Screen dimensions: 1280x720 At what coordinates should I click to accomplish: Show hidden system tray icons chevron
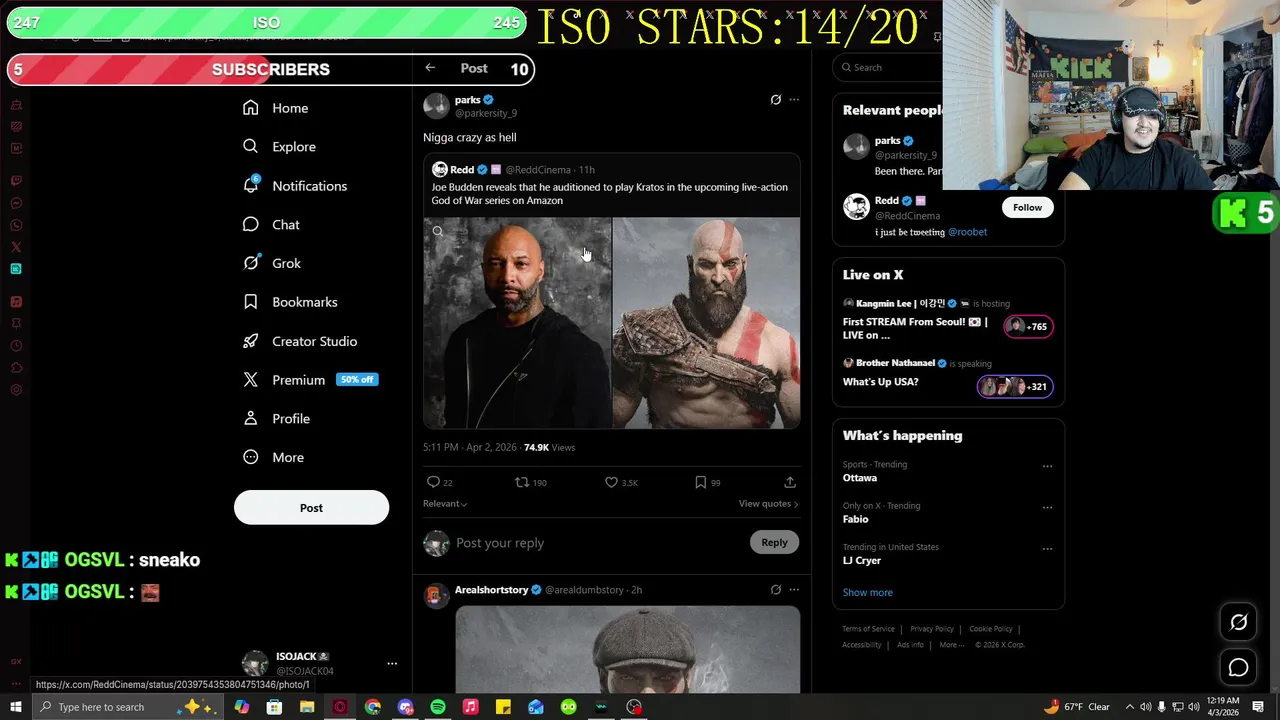1129,707
